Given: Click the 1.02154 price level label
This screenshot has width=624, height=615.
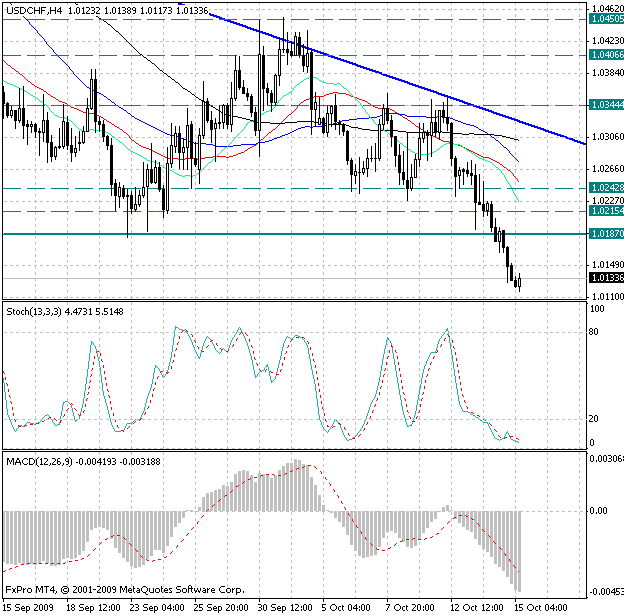Looking at the screenshot, I should coord(605,211).
